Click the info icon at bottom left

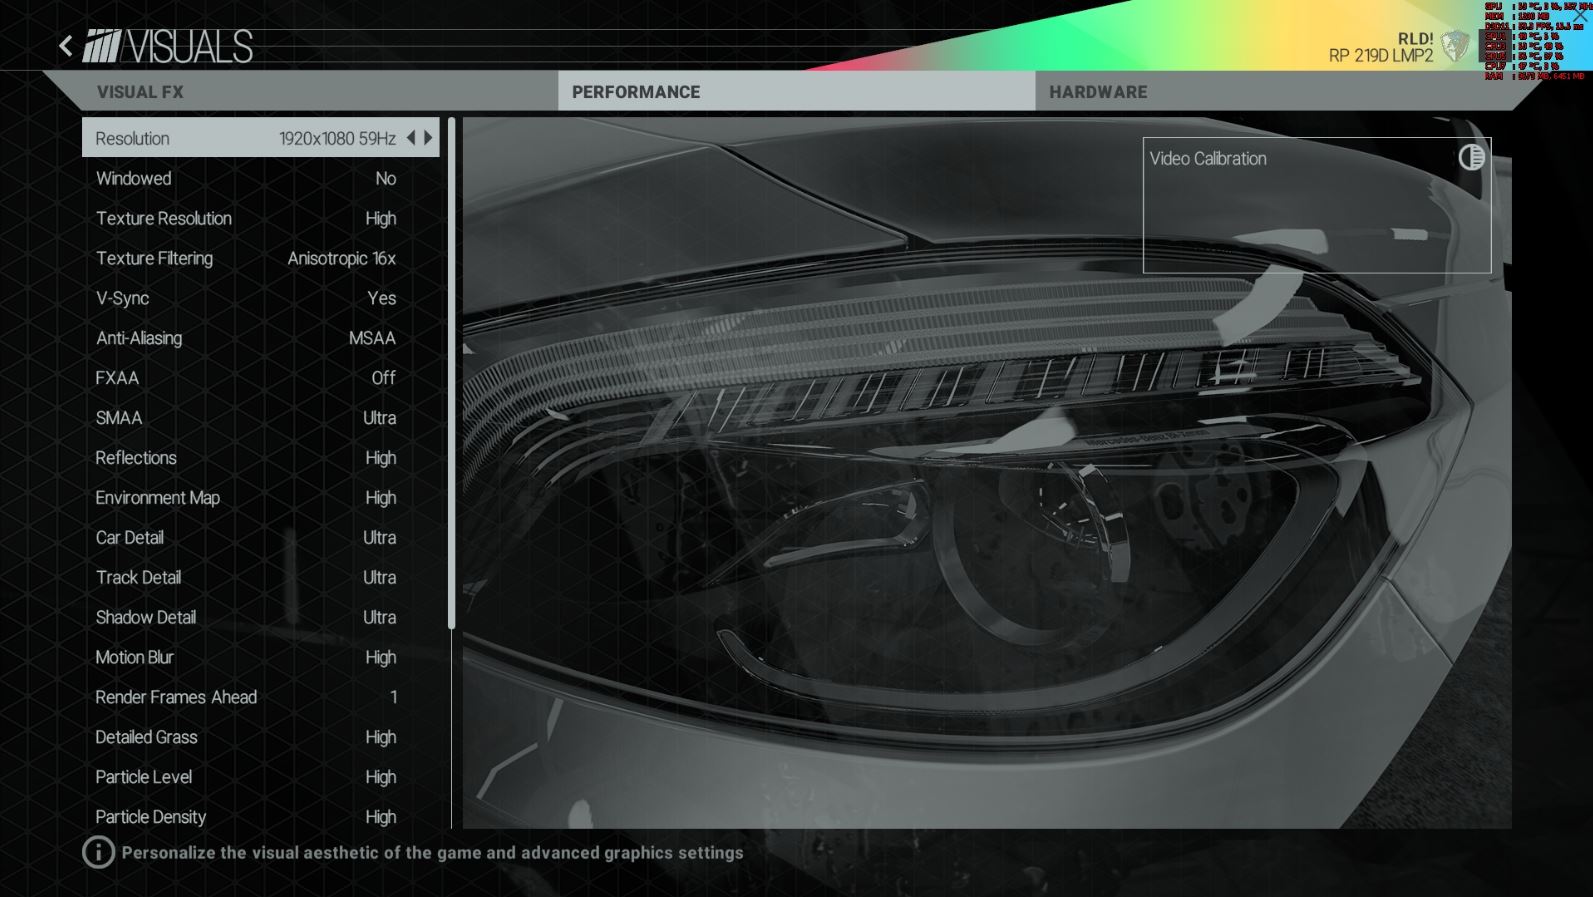(x=98, y=853)
